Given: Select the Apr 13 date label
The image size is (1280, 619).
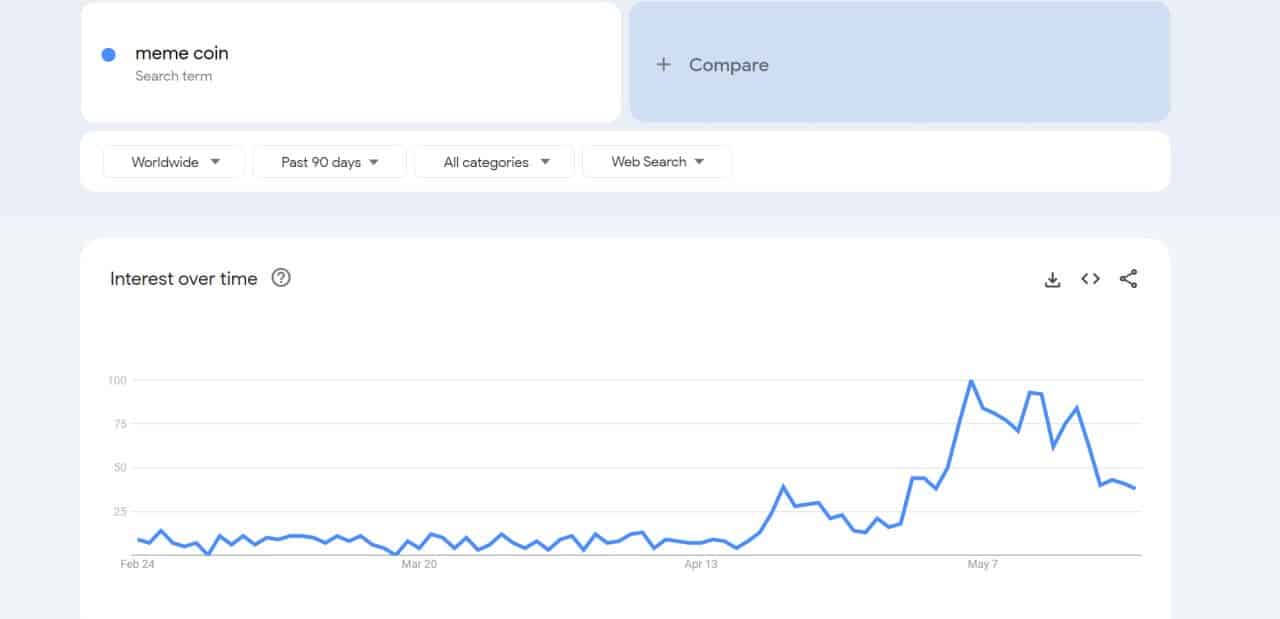Looking at the screenshot, I should click(x=701, y=565).
